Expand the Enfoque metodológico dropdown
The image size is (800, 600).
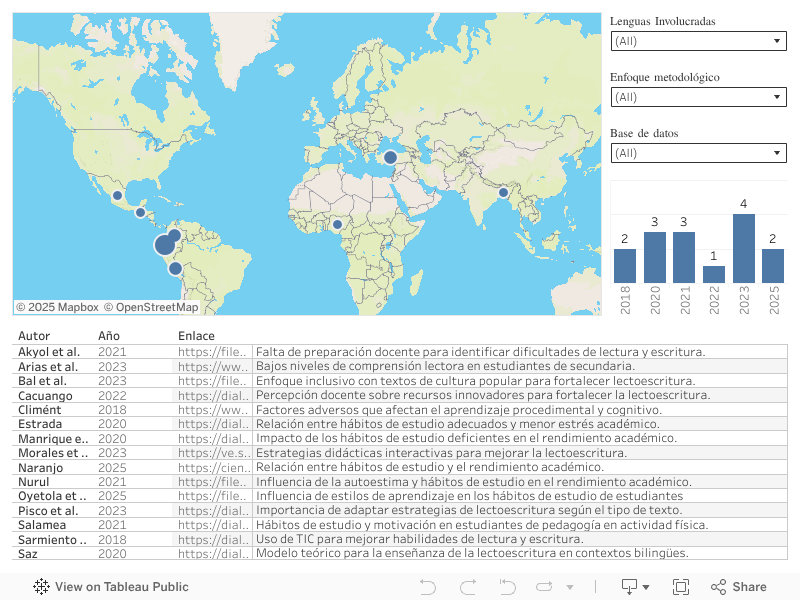tap(698, 97)
